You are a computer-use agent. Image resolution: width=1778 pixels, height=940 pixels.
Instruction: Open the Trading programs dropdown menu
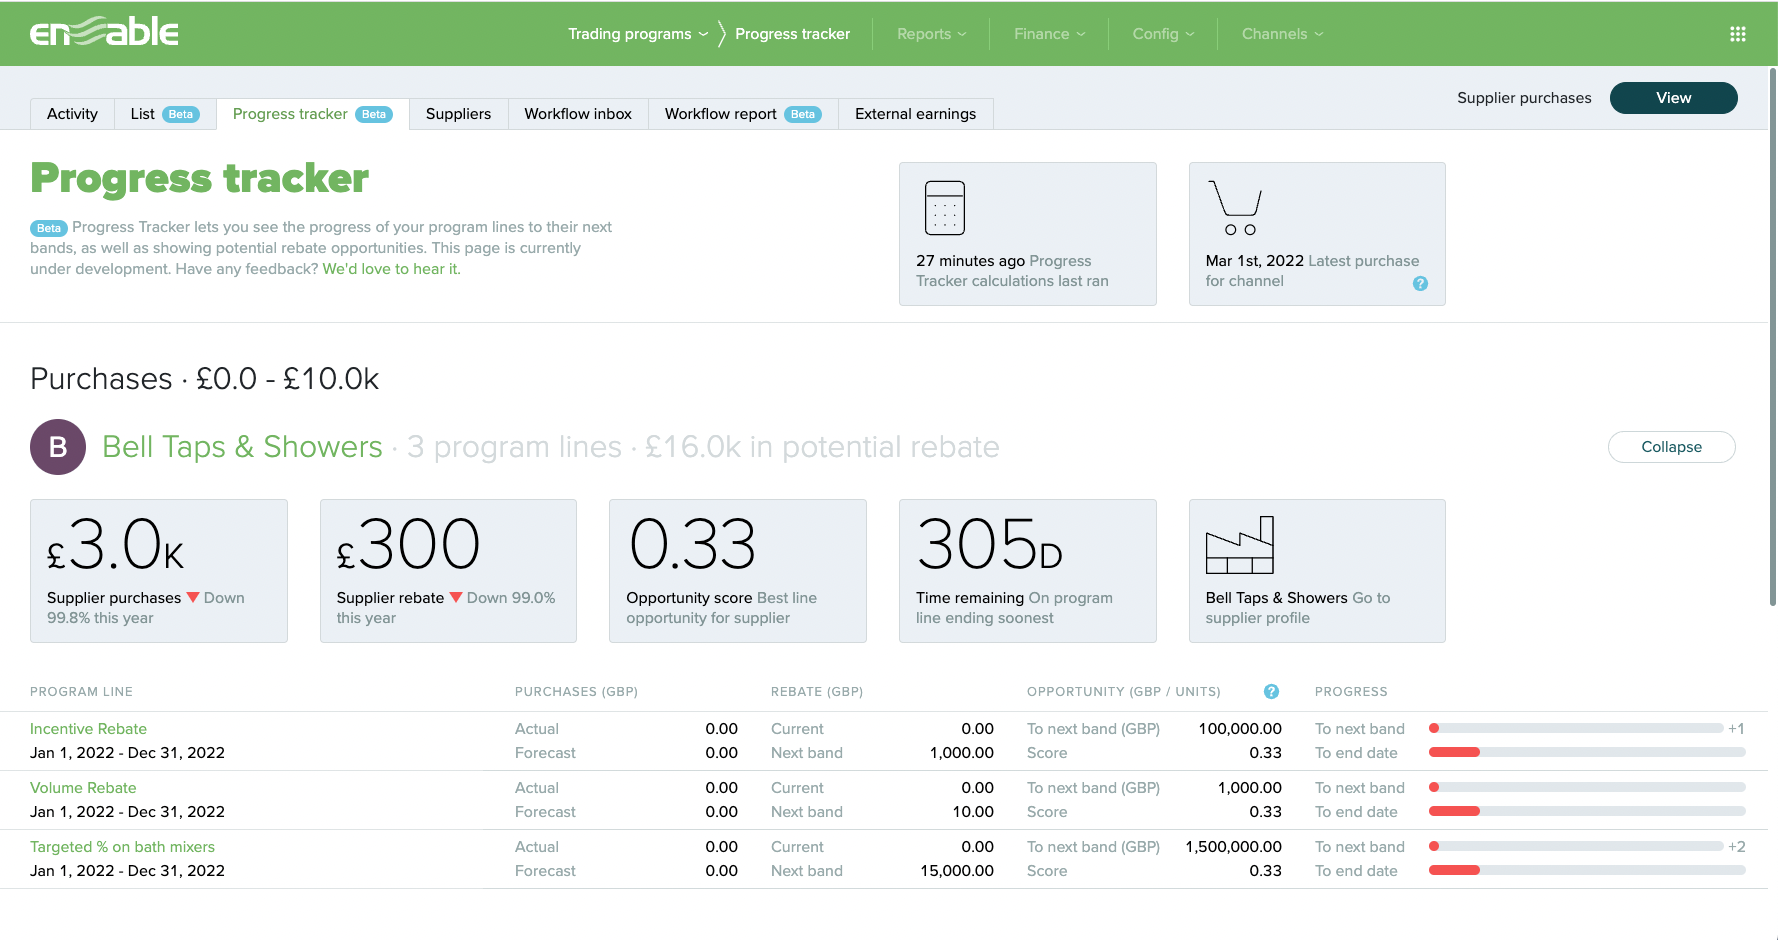pos(638,34)
